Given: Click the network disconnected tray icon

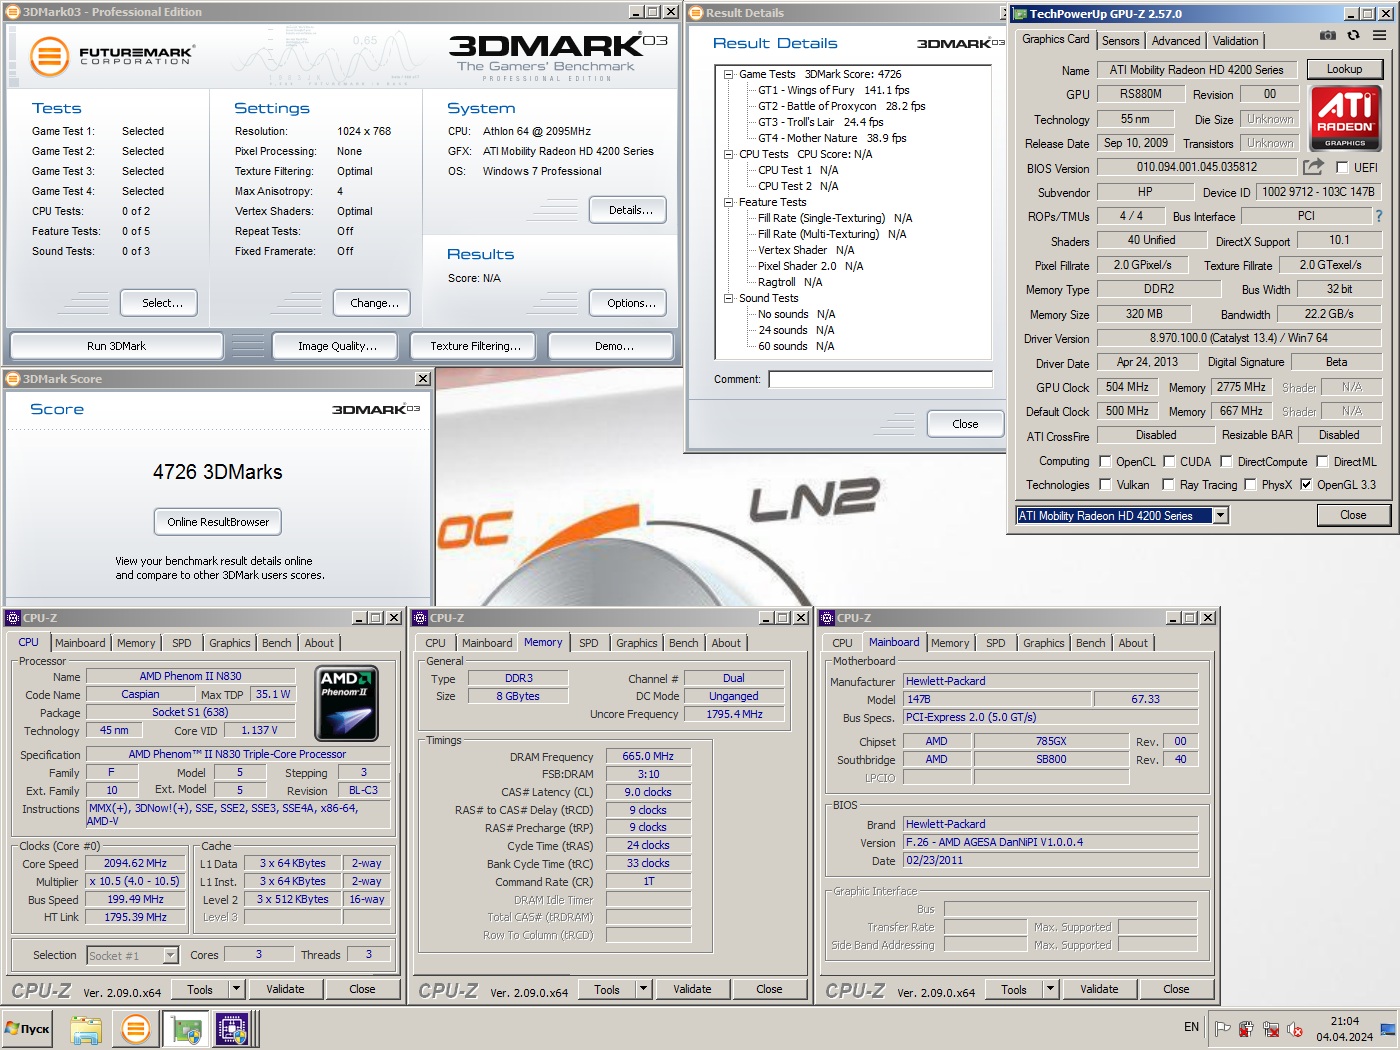Looking at the screenshot, I should click(x=1271, y=1028).
